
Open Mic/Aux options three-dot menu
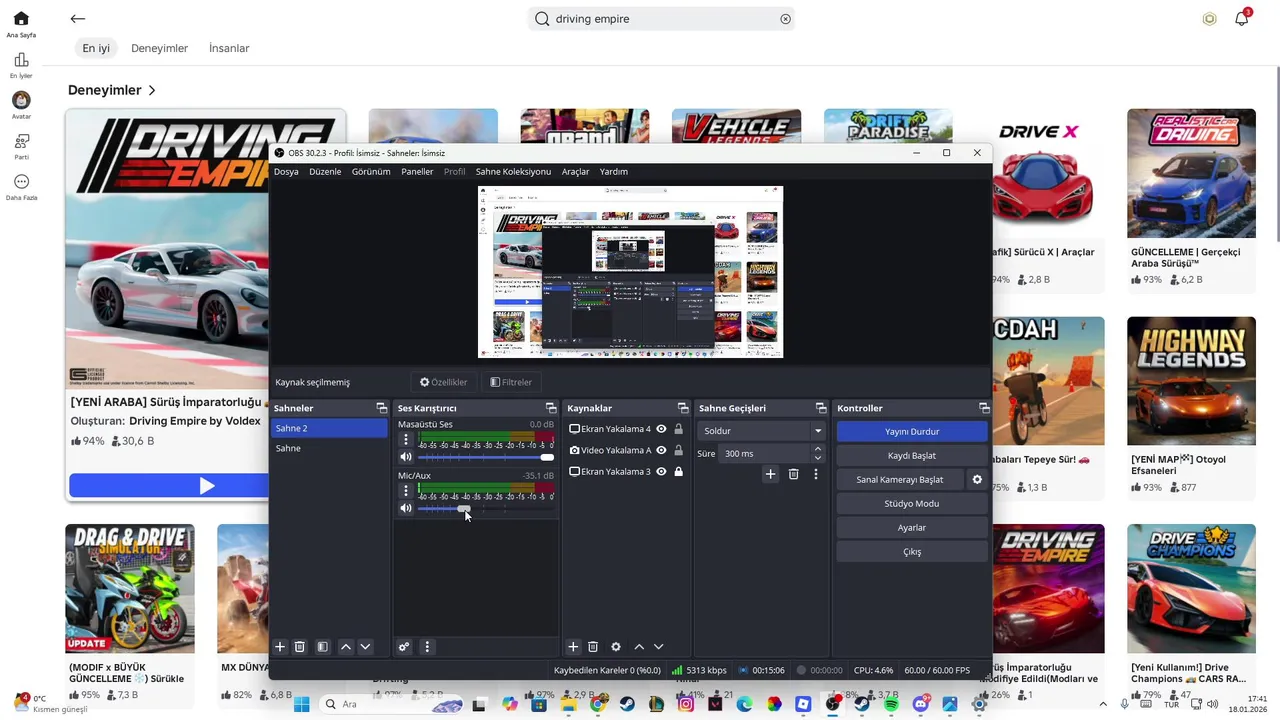click(406, 491)
